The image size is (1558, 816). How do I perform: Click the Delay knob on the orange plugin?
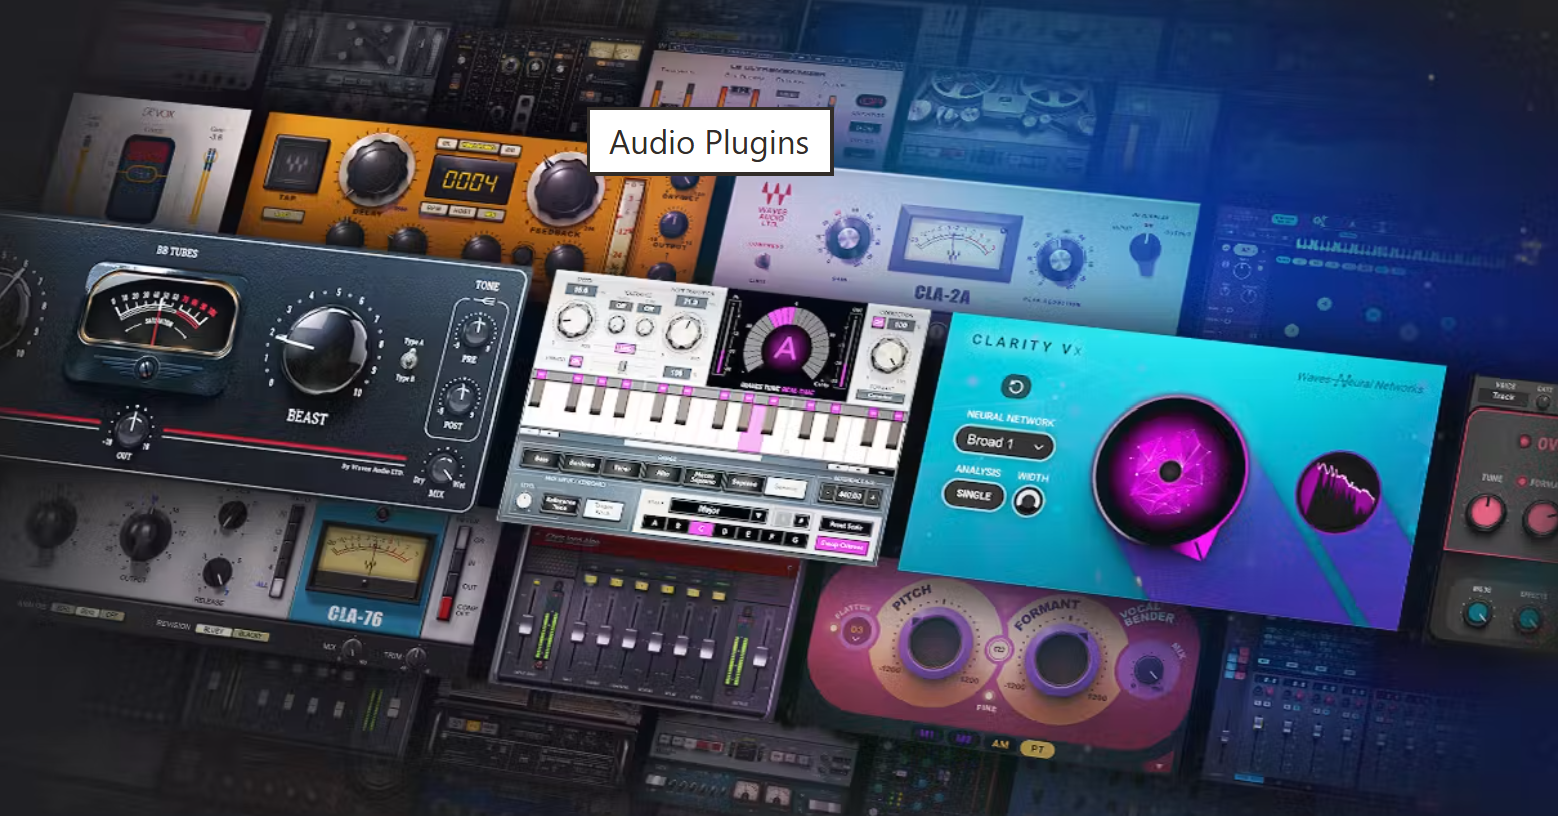click(x=377, y=169)
